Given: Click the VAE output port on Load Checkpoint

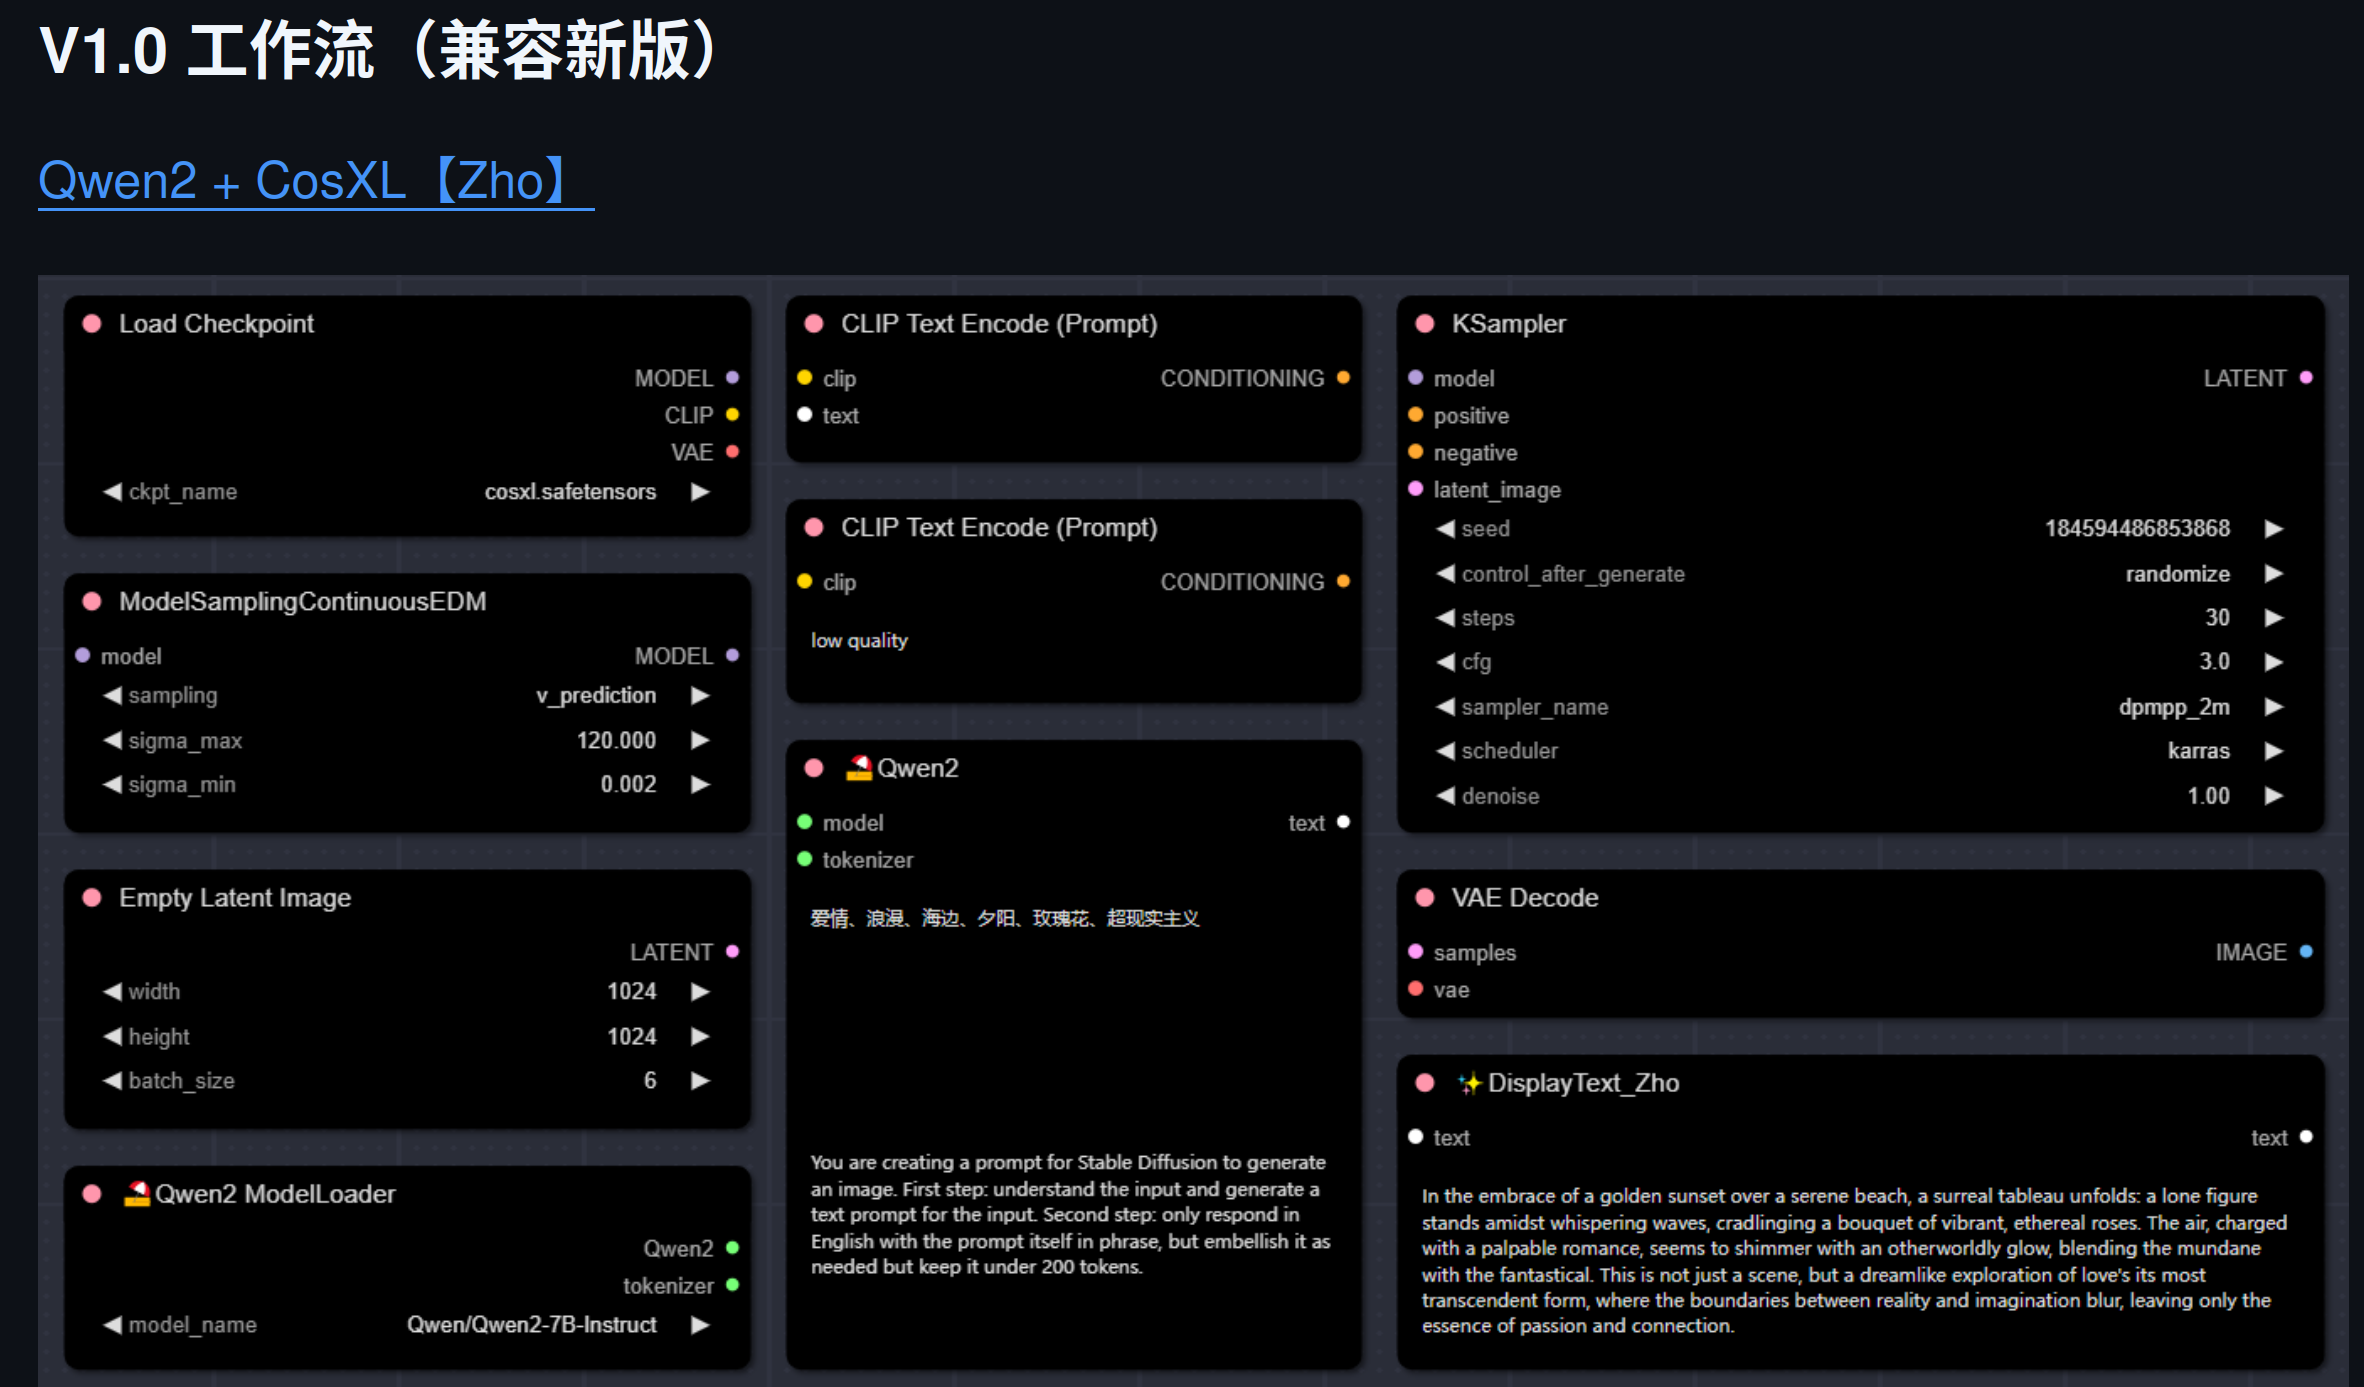Looking at the screenshot, I should pyautogui.click(x=733, y=452).
